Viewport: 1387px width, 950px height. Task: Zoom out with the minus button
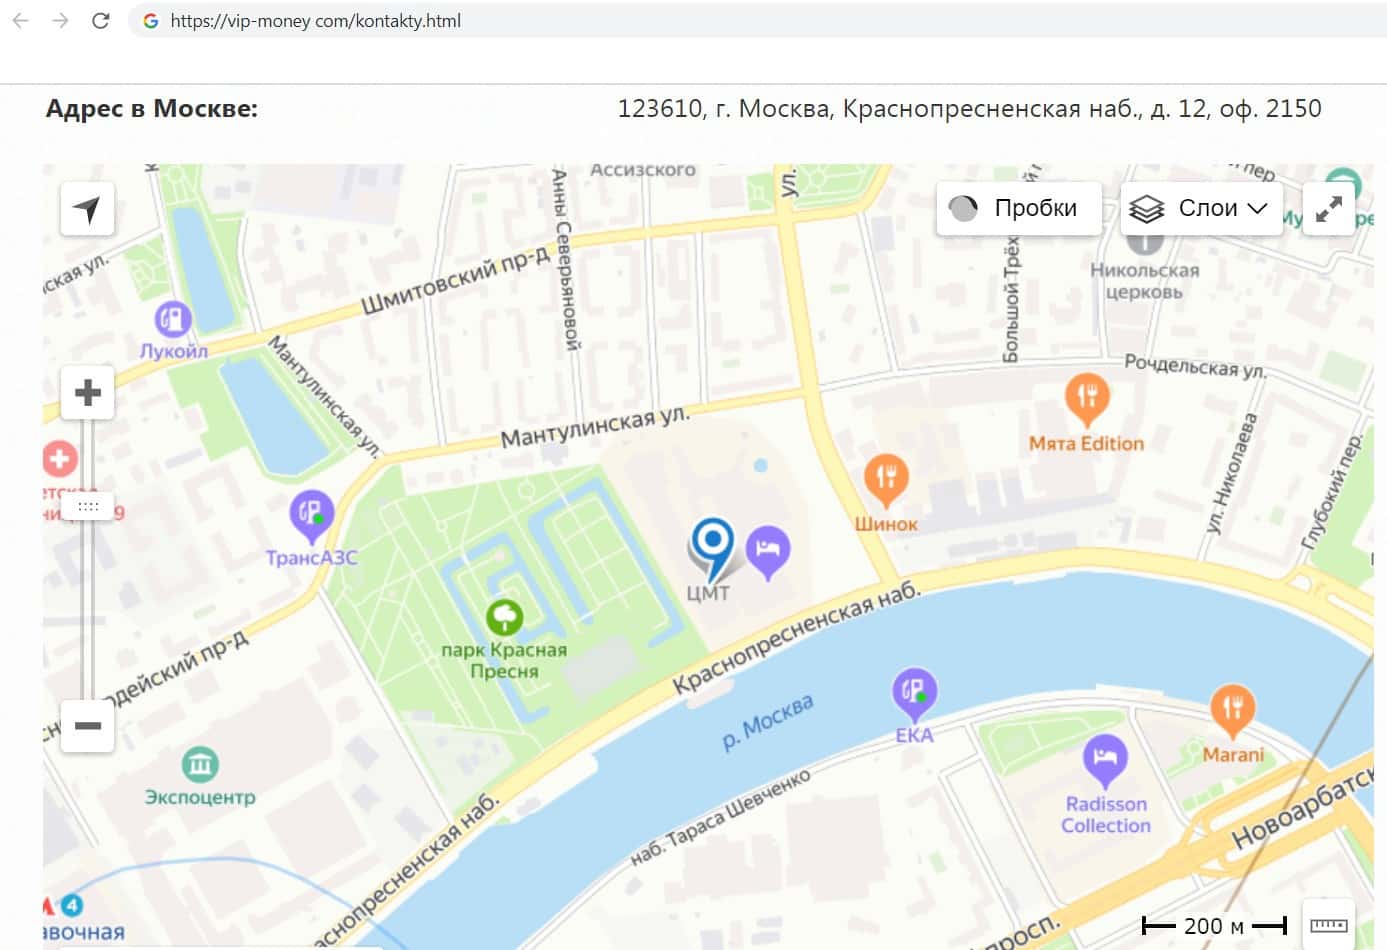tap(88, 725)
